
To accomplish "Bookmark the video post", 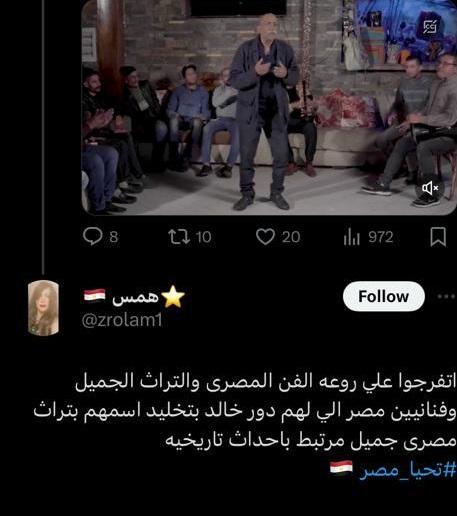I will click(x=438, y=237).
